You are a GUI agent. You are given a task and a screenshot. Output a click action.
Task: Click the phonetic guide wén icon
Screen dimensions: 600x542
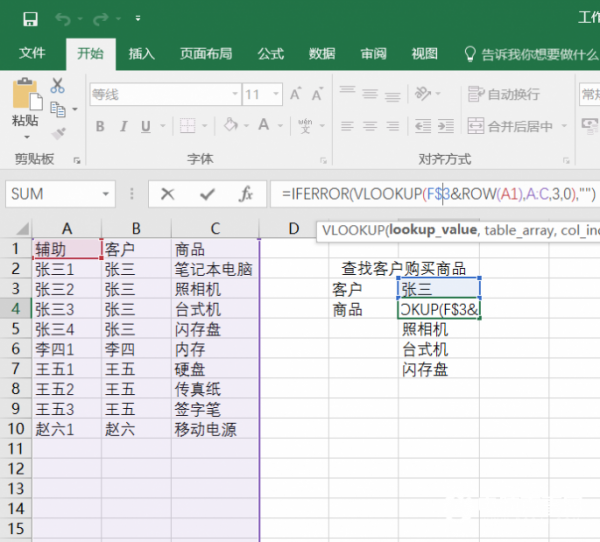305,126
